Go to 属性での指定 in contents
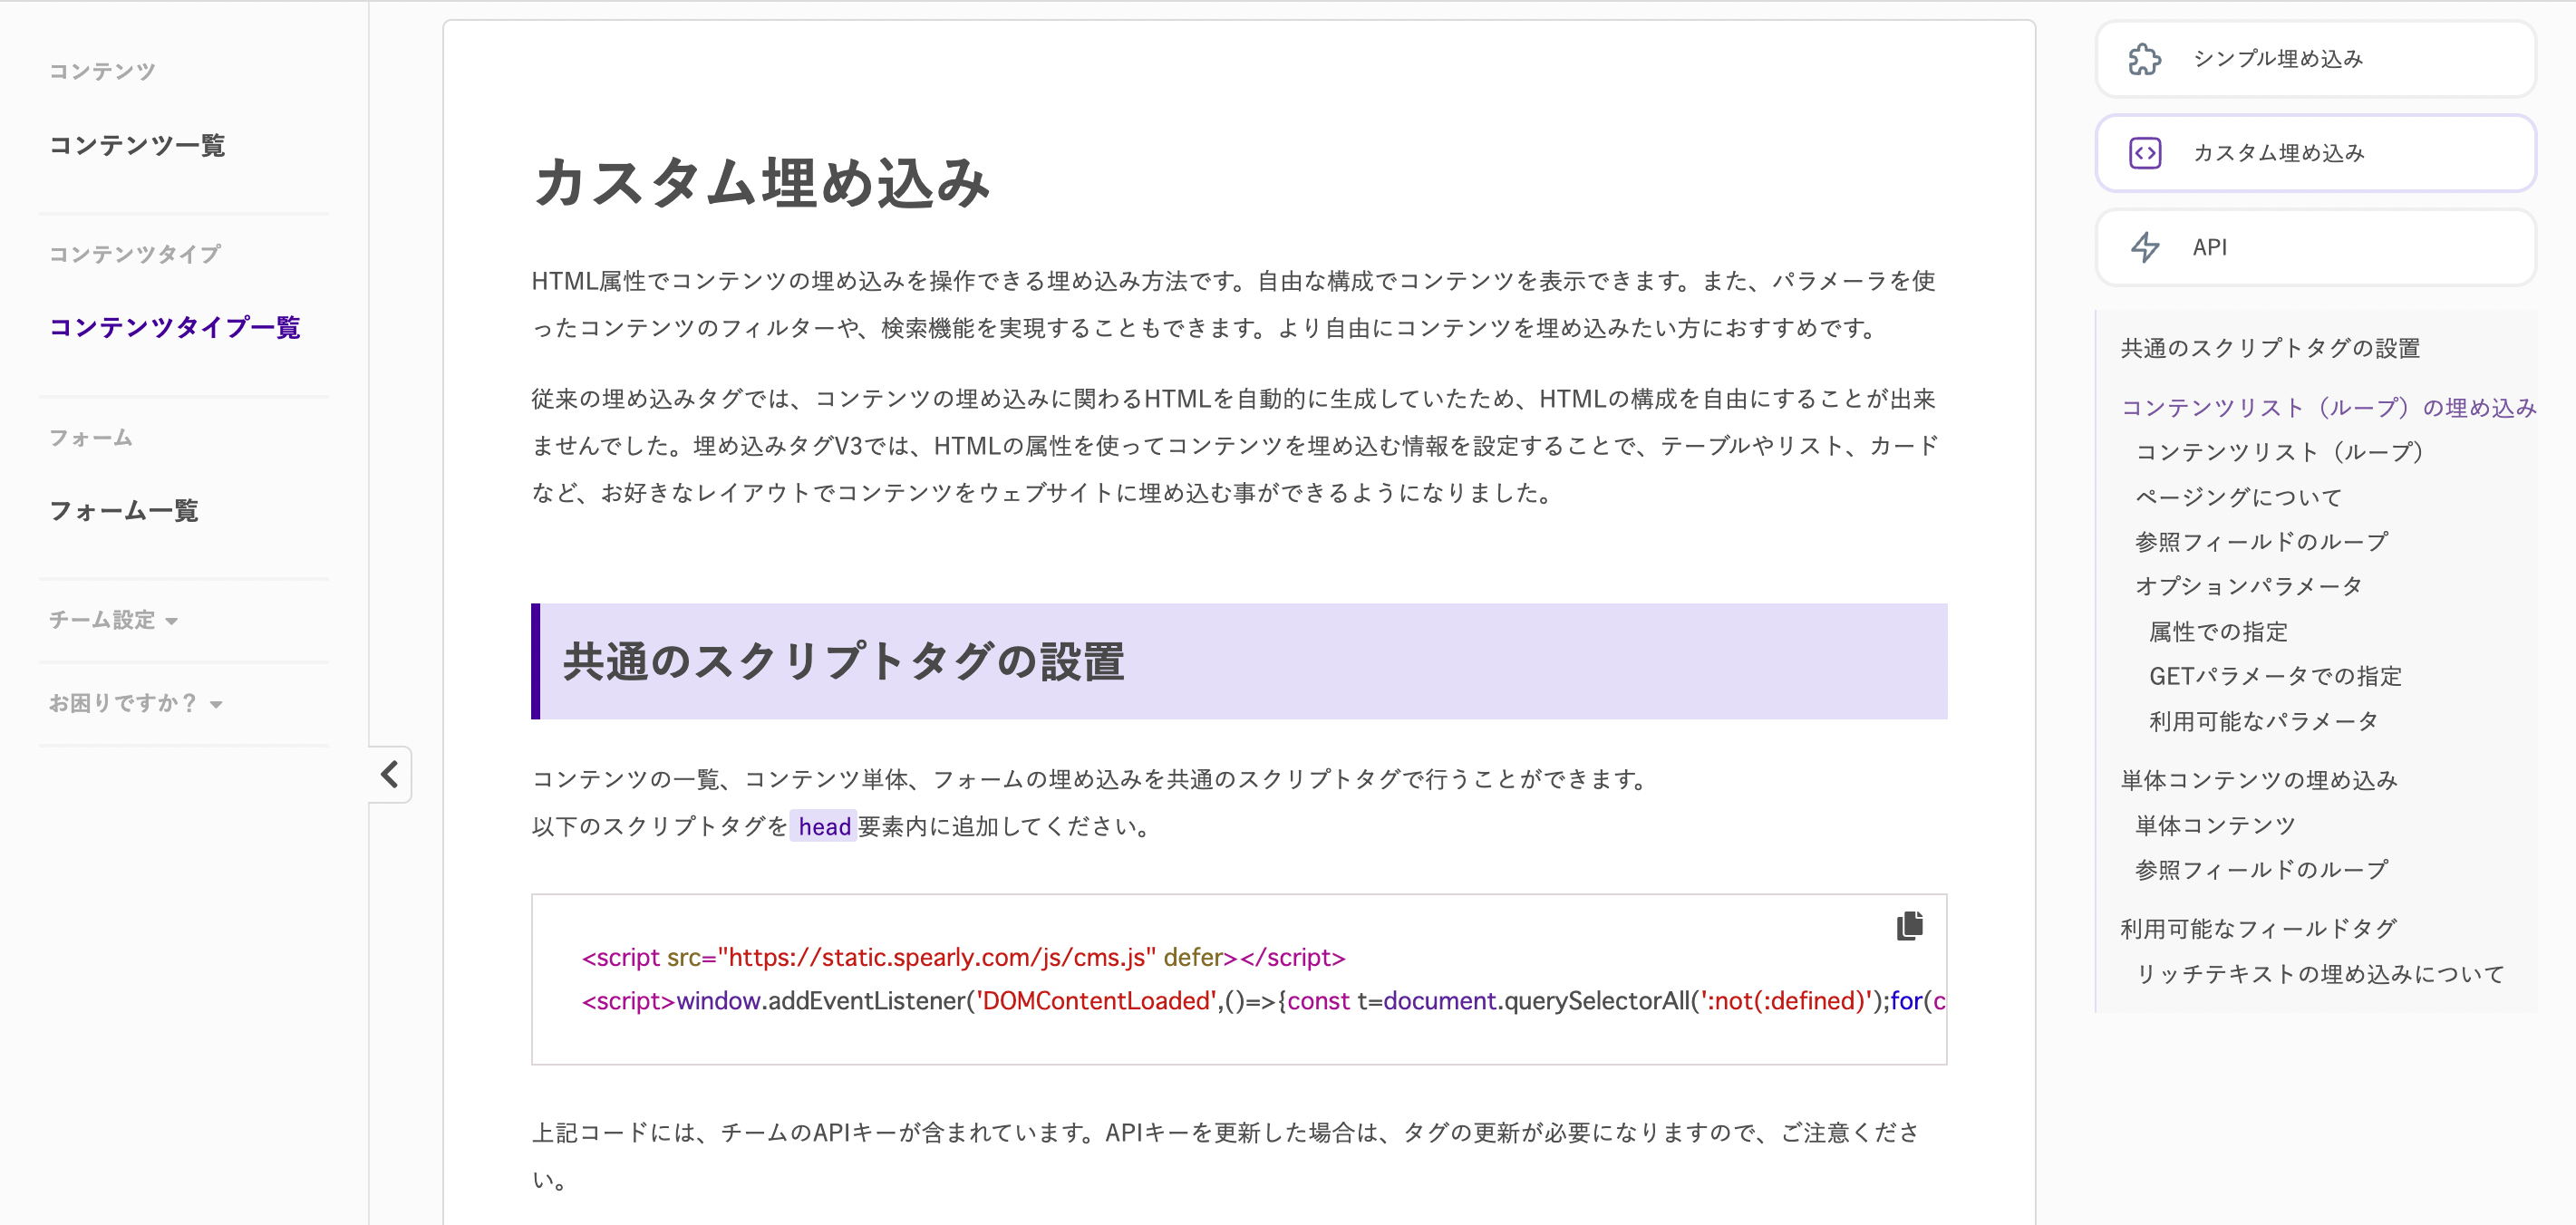 coord(2218,632)
